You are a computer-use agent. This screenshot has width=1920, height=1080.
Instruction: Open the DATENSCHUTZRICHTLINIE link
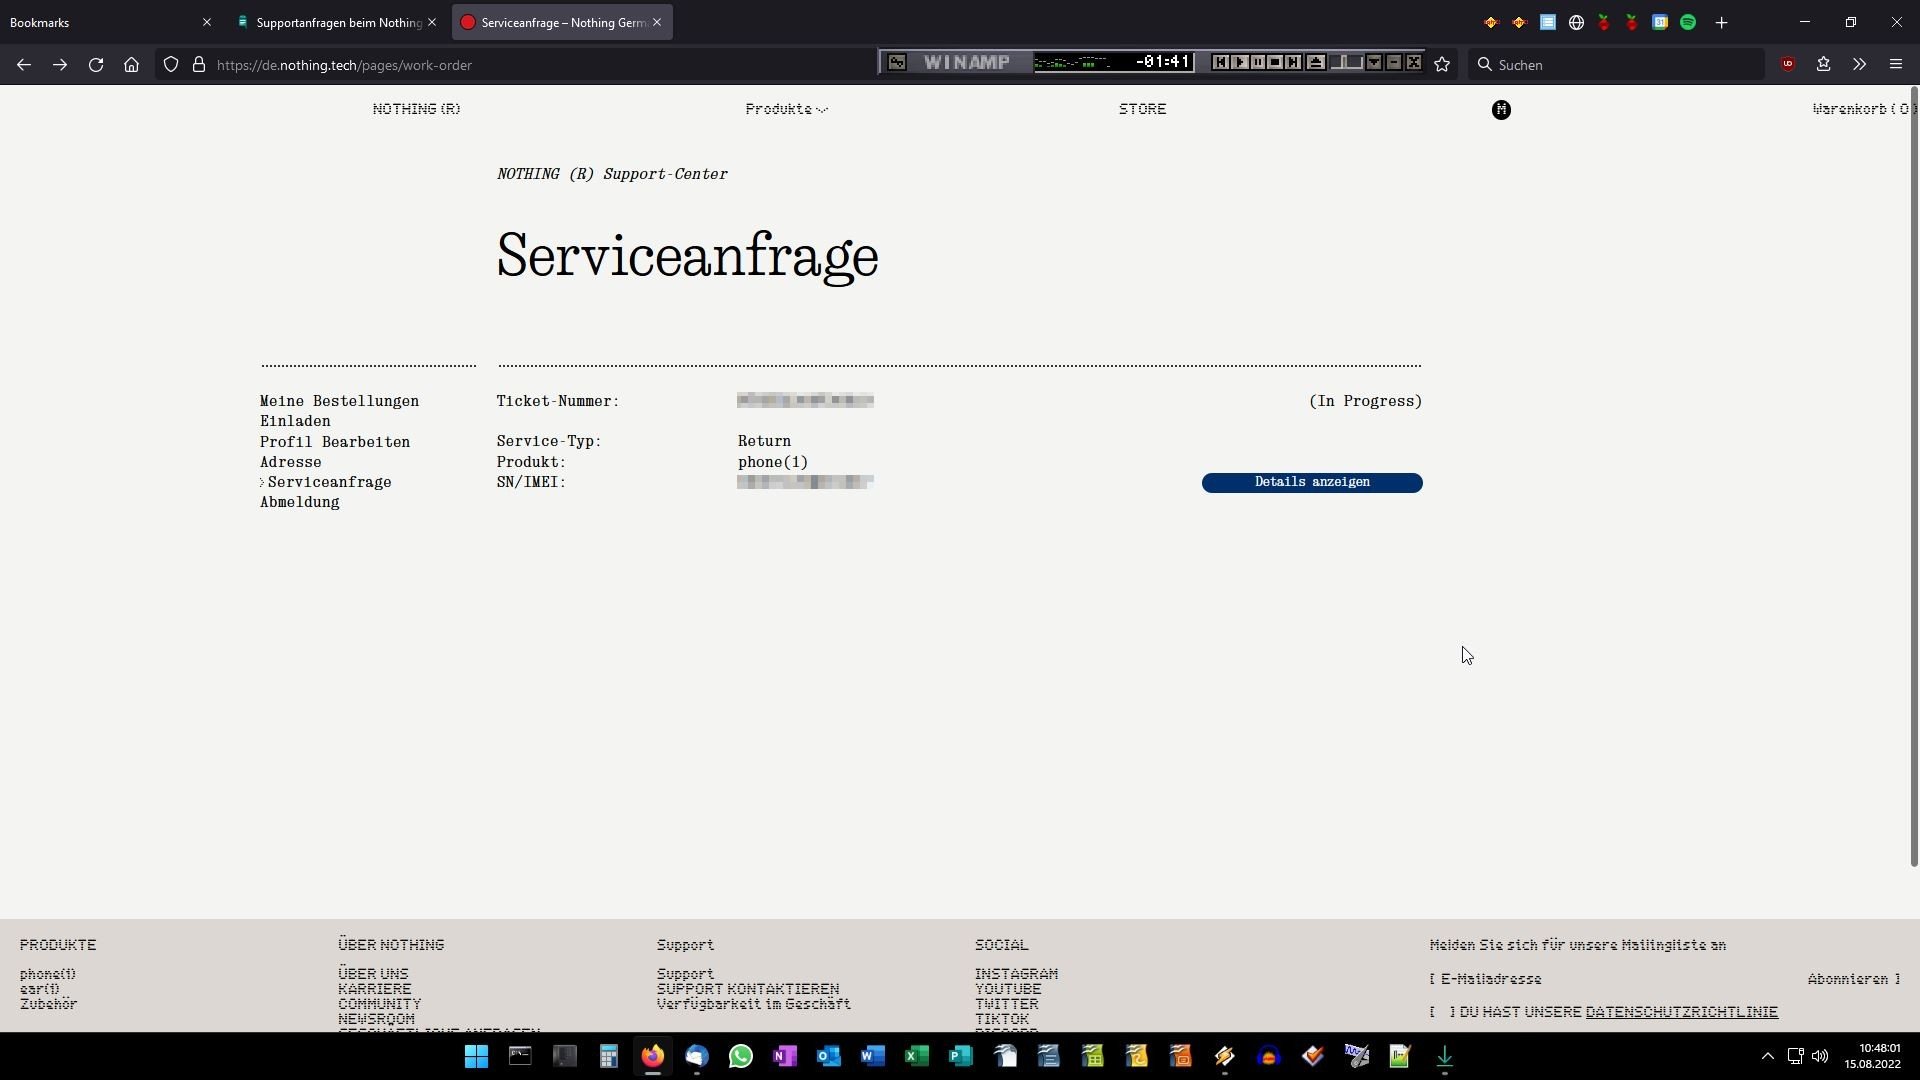pos(1681,1012)
